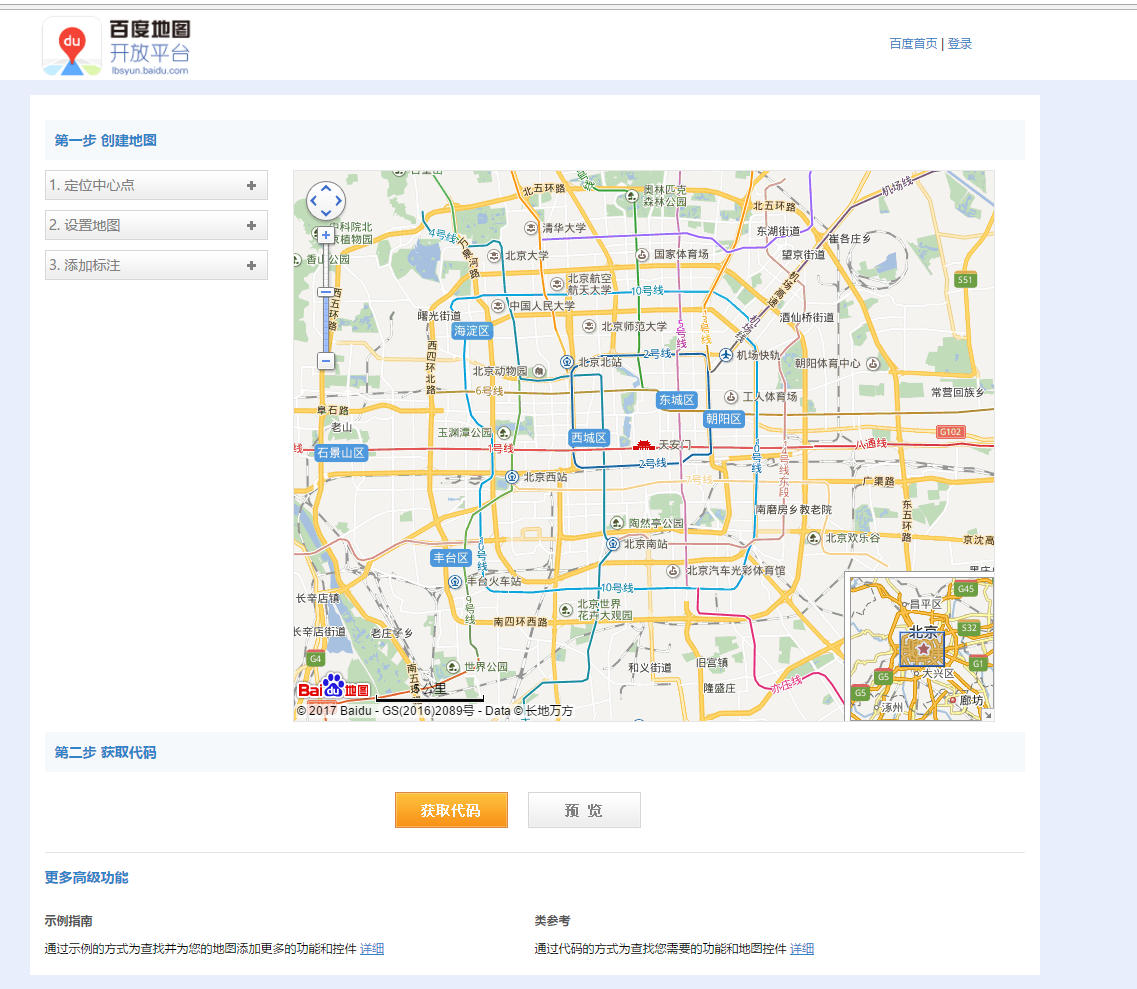Select the 石景山区 district label
The image size is (1137, 989).
pos(341,452)
